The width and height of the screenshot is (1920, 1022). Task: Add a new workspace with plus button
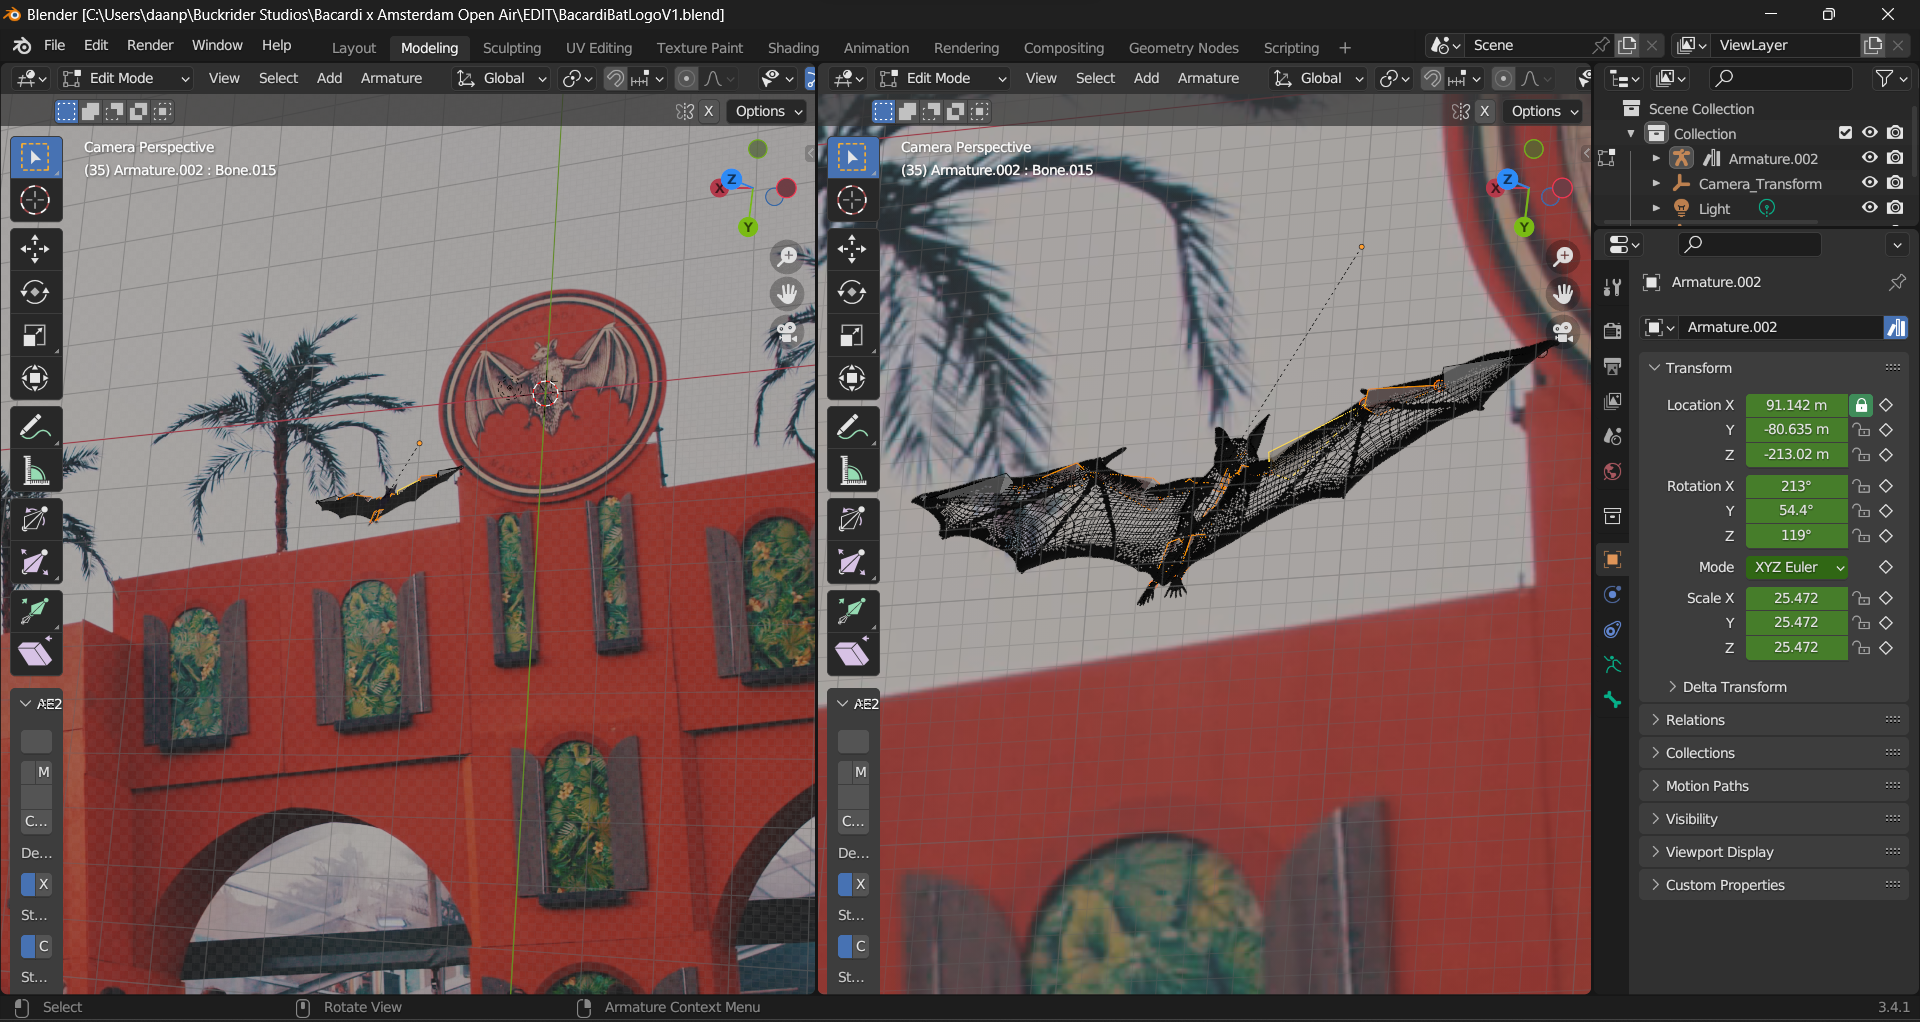pyautogui.click(x=1345, y=48)
